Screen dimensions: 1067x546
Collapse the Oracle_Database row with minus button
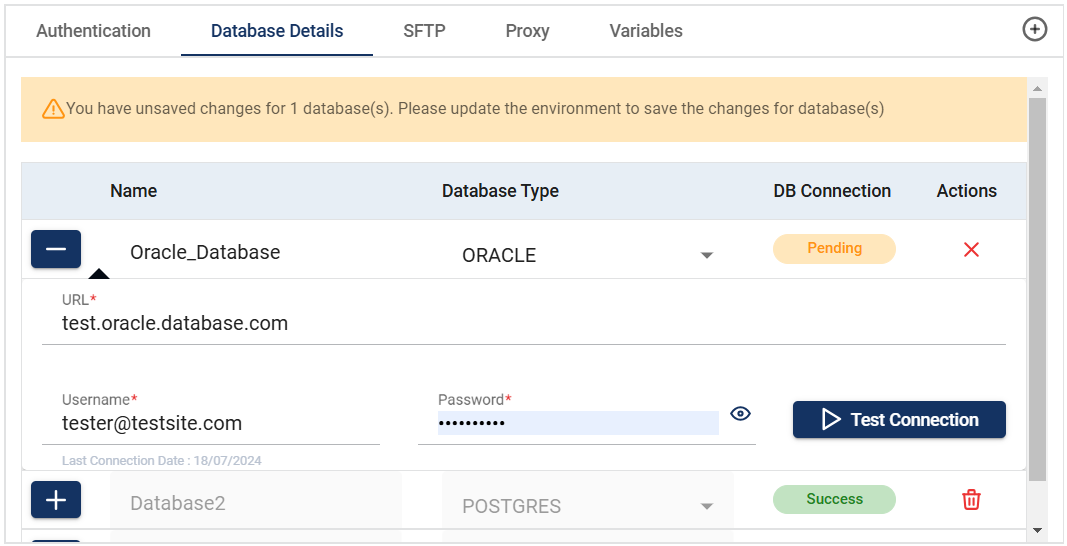[56, 249]
